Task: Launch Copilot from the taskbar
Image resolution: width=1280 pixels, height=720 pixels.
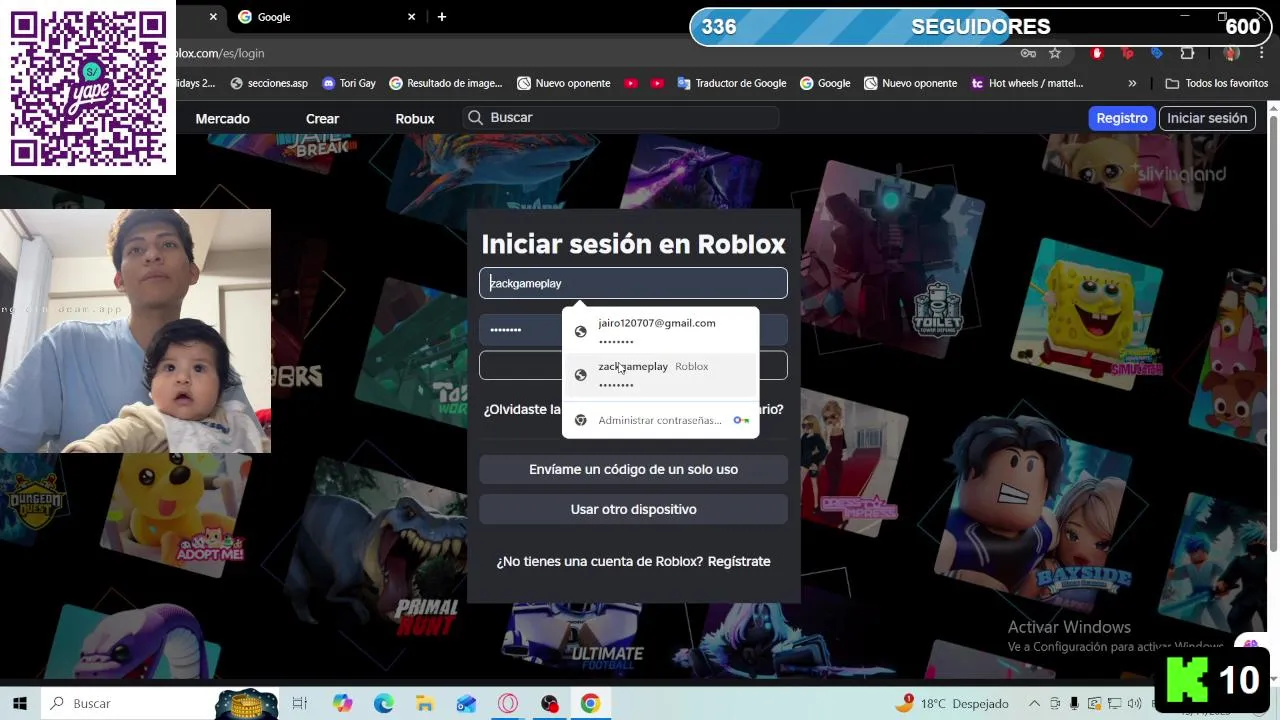Action: coord(343,703)
